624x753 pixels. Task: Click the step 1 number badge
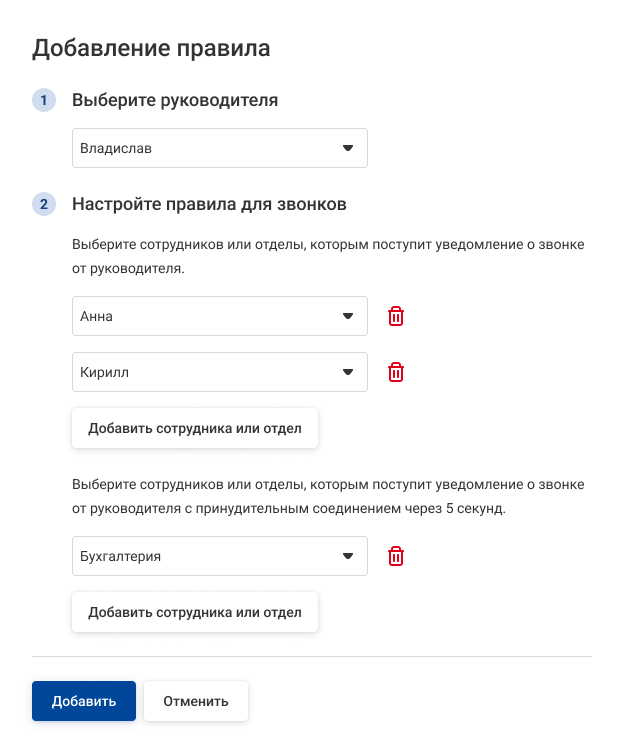44,100
